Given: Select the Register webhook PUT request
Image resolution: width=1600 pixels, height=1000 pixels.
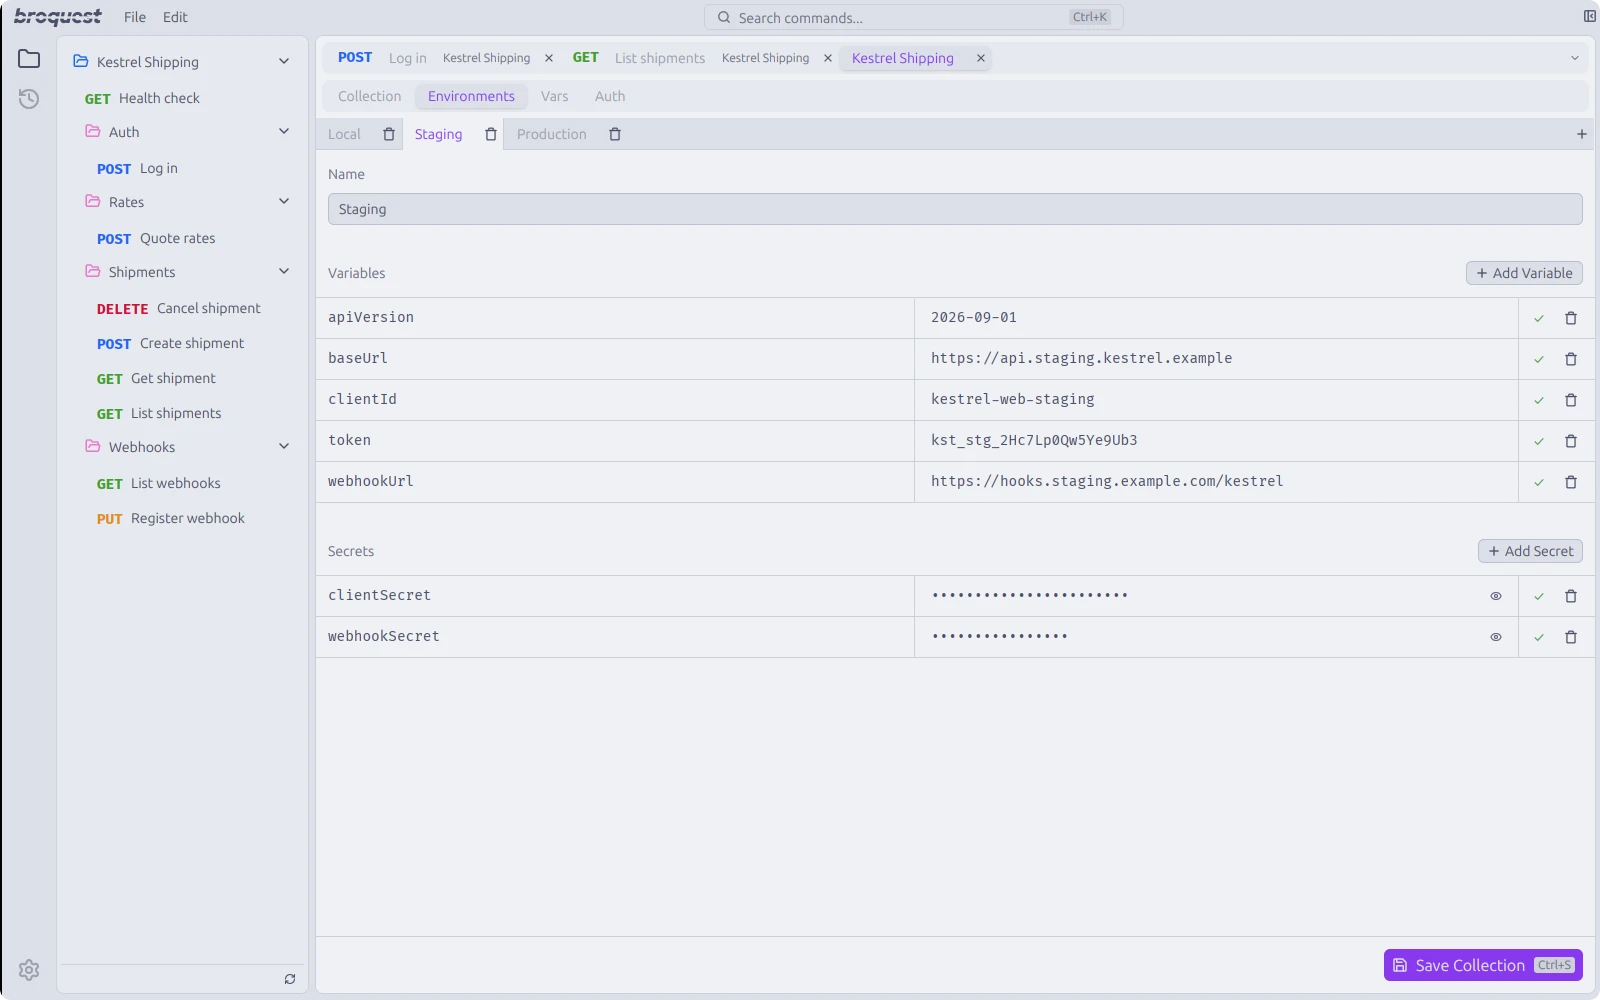Looking at the screenshot, I should point(170,518).
